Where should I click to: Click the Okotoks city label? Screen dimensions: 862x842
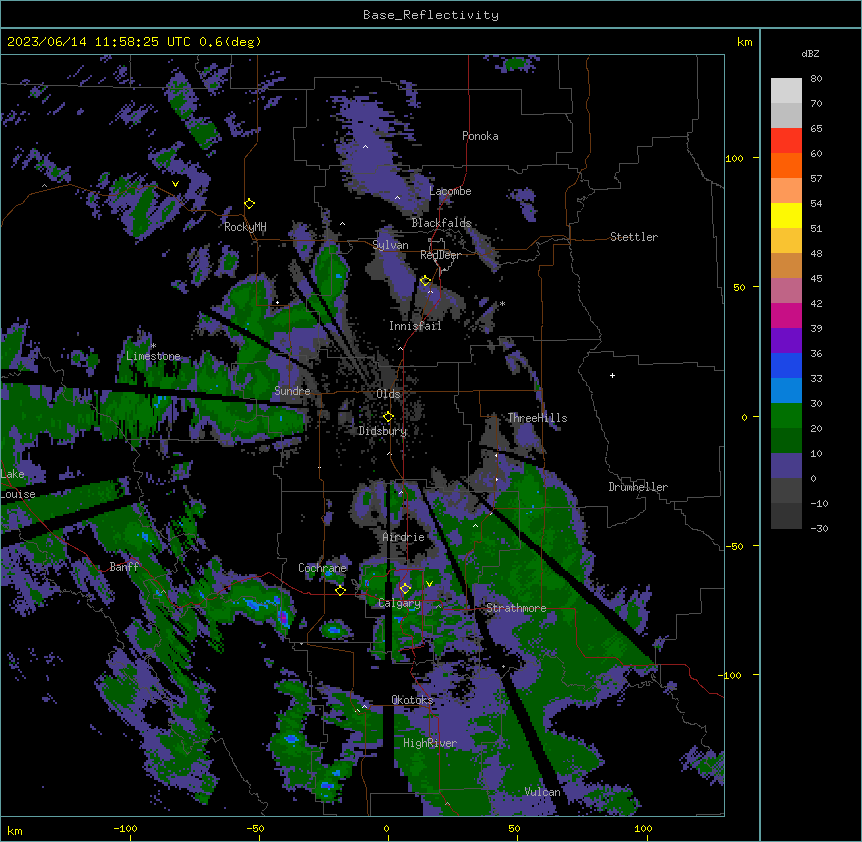412,700
